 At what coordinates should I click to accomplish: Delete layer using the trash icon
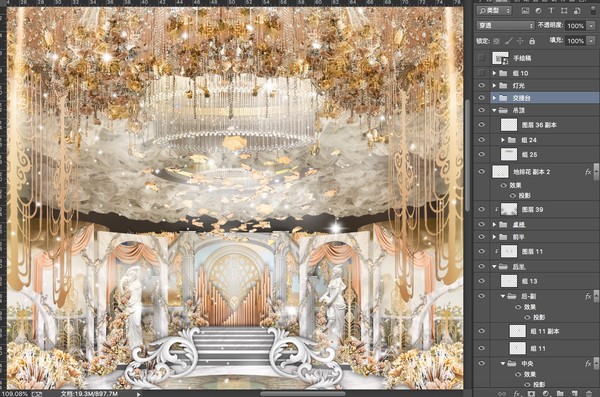coord(589,393)
